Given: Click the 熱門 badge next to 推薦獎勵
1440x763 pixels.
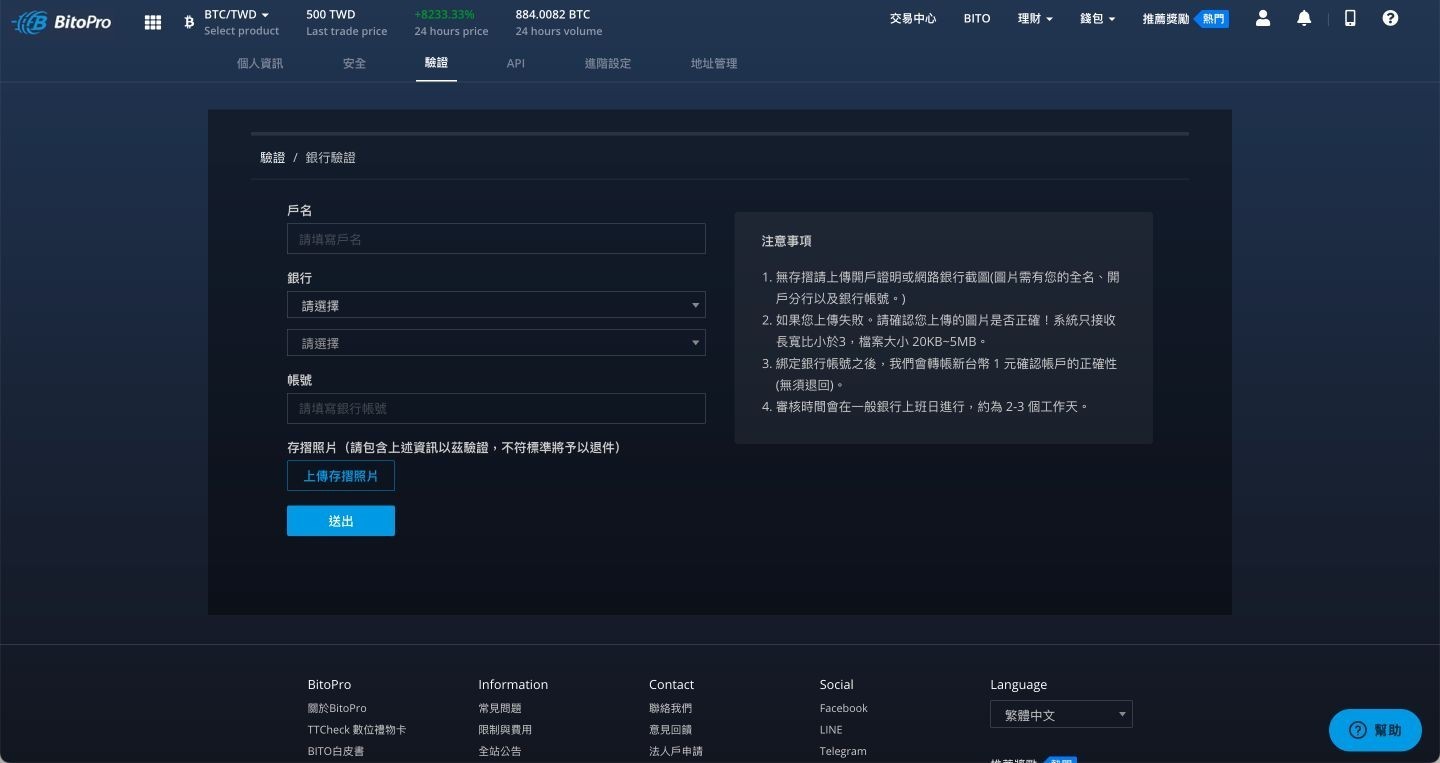Looking at the screenshot, I should click(x=1211, y=18).
